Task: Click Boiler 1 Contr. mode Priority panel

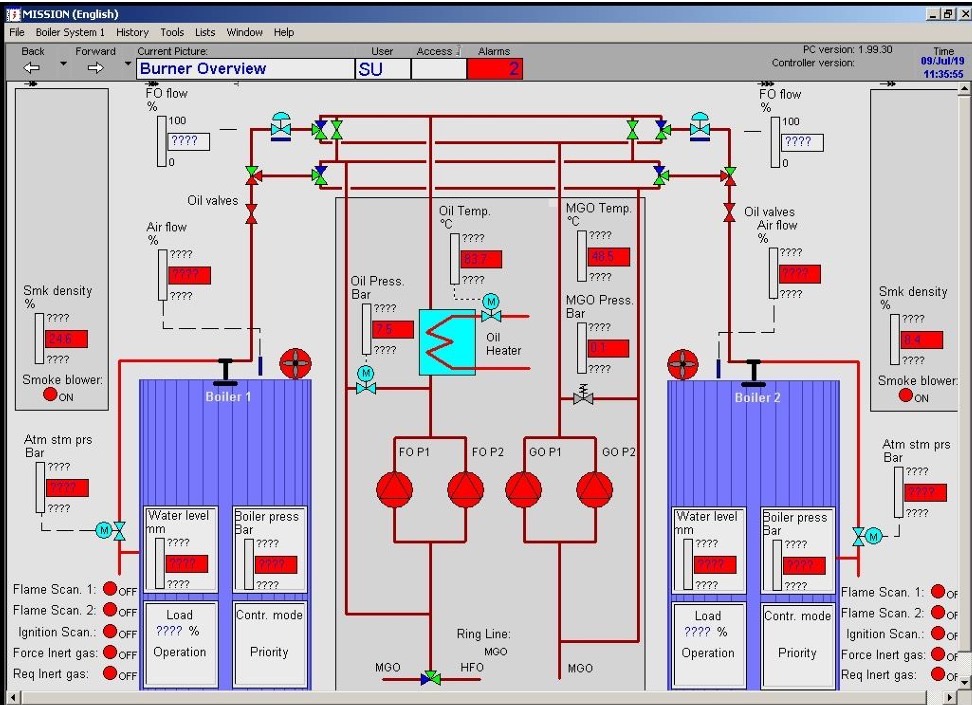Action: pos(270,644)
